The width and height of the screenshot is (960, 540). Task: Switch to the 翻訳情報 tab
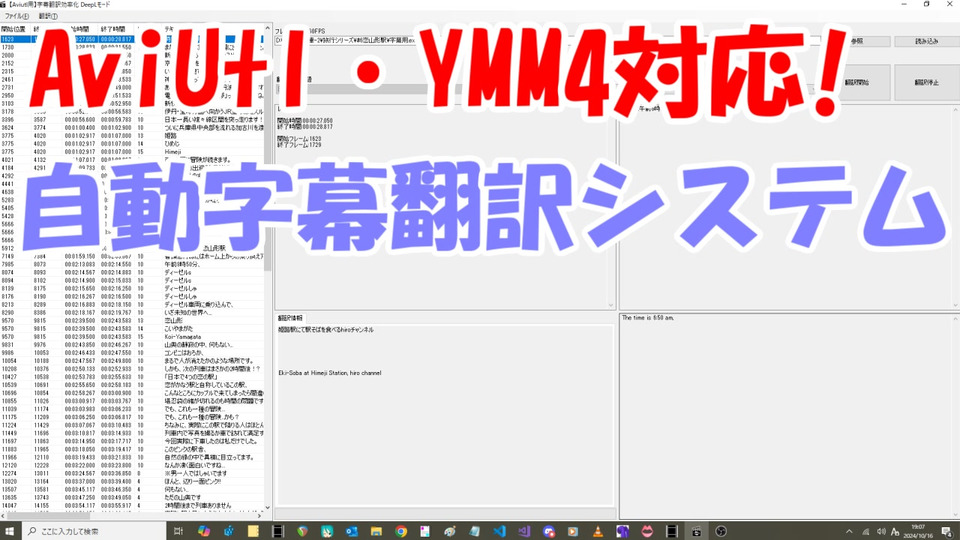pyautogui.click(x=290, y=318)
